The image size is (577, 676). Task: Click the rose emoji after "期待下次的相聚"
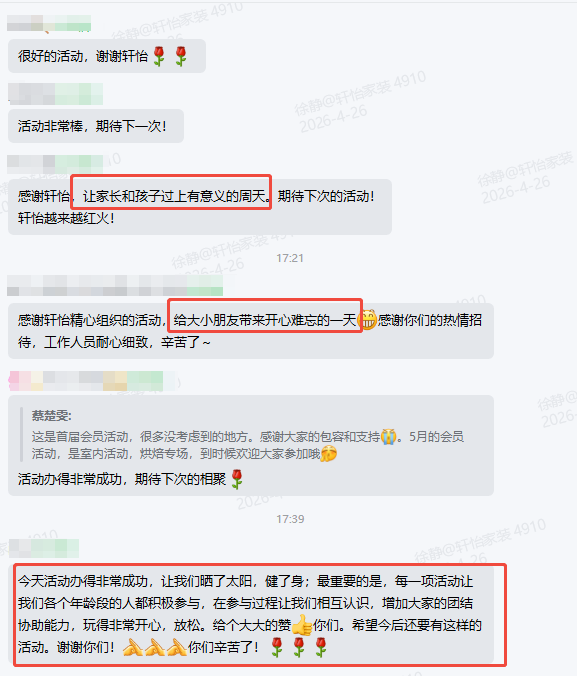click(237, 479)
